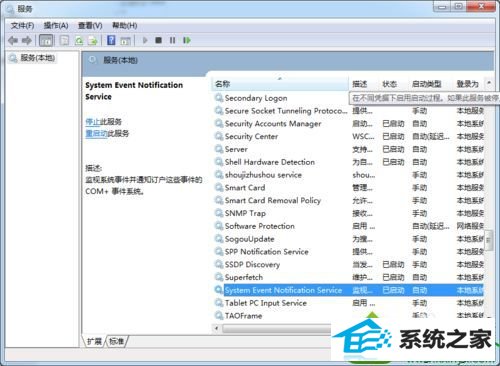The image size is (500, 366).
Task: Click the Smart Card service gear icon
Action: point(219,188)
